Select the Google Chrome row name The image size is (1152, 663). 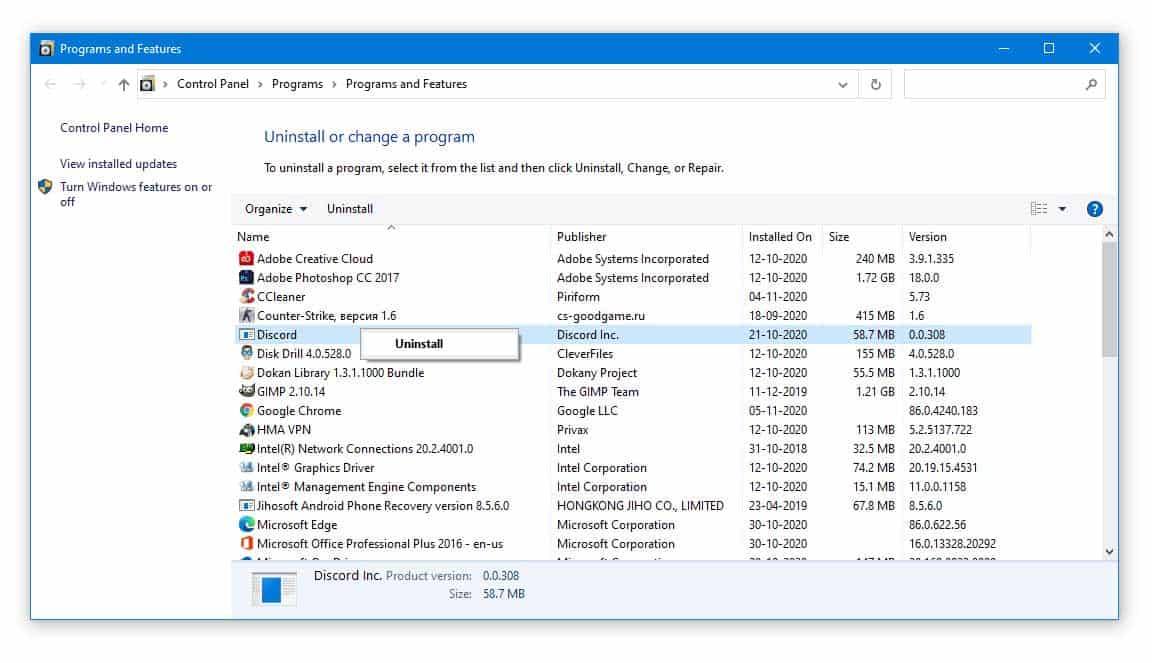[299, 411]
